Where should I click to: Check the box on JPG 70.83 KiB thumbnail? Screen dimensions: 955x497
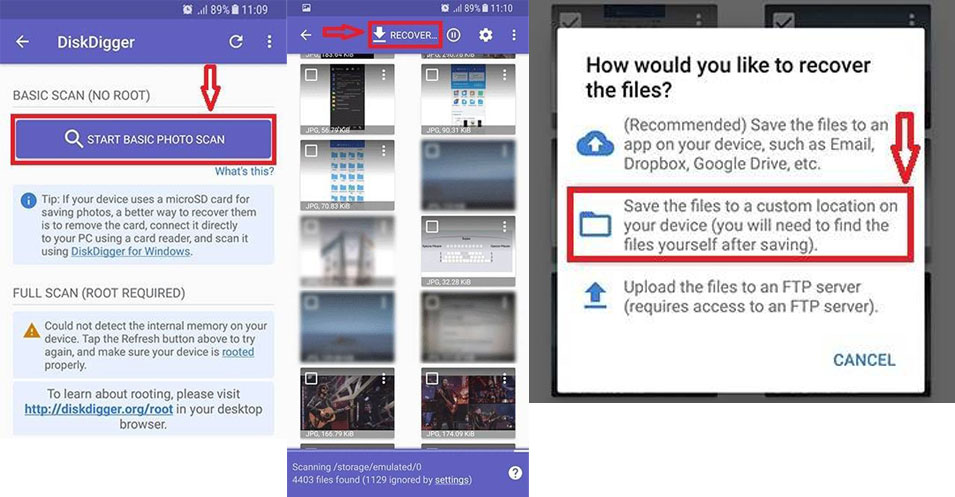point(311,150)
